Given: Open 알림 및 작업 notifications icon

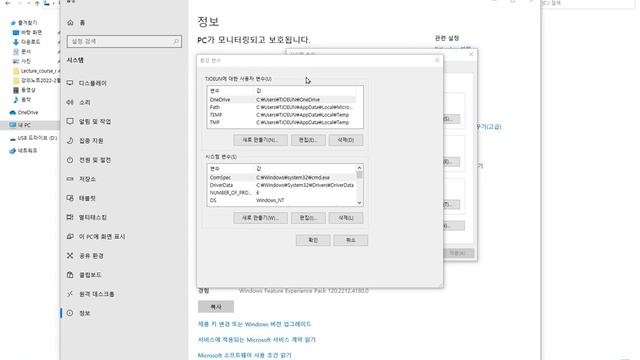Looking at the screenshot, I should point(70,121).
